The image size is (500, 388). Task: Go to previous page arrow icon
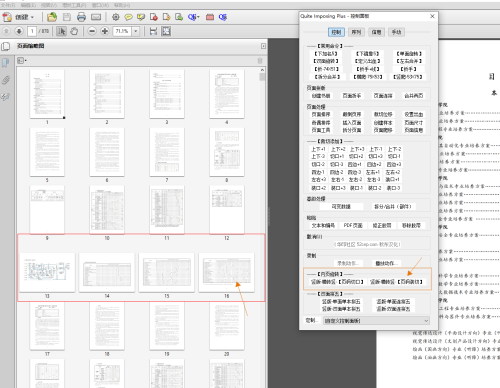click(x=6, y=31)
